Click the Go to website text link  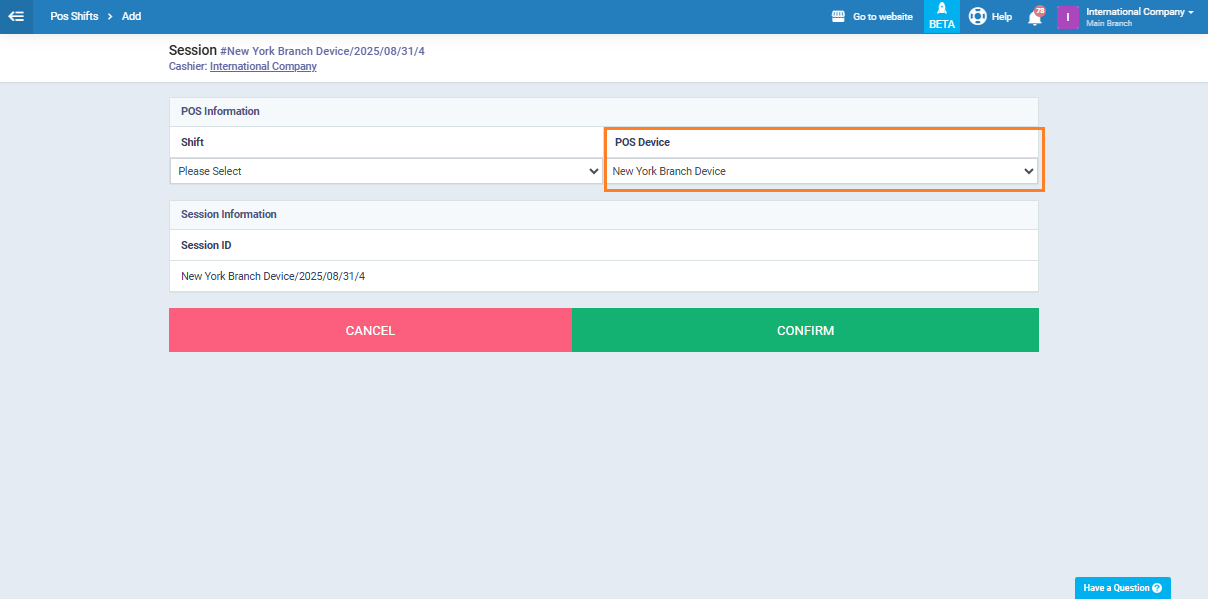click(882, 17)
